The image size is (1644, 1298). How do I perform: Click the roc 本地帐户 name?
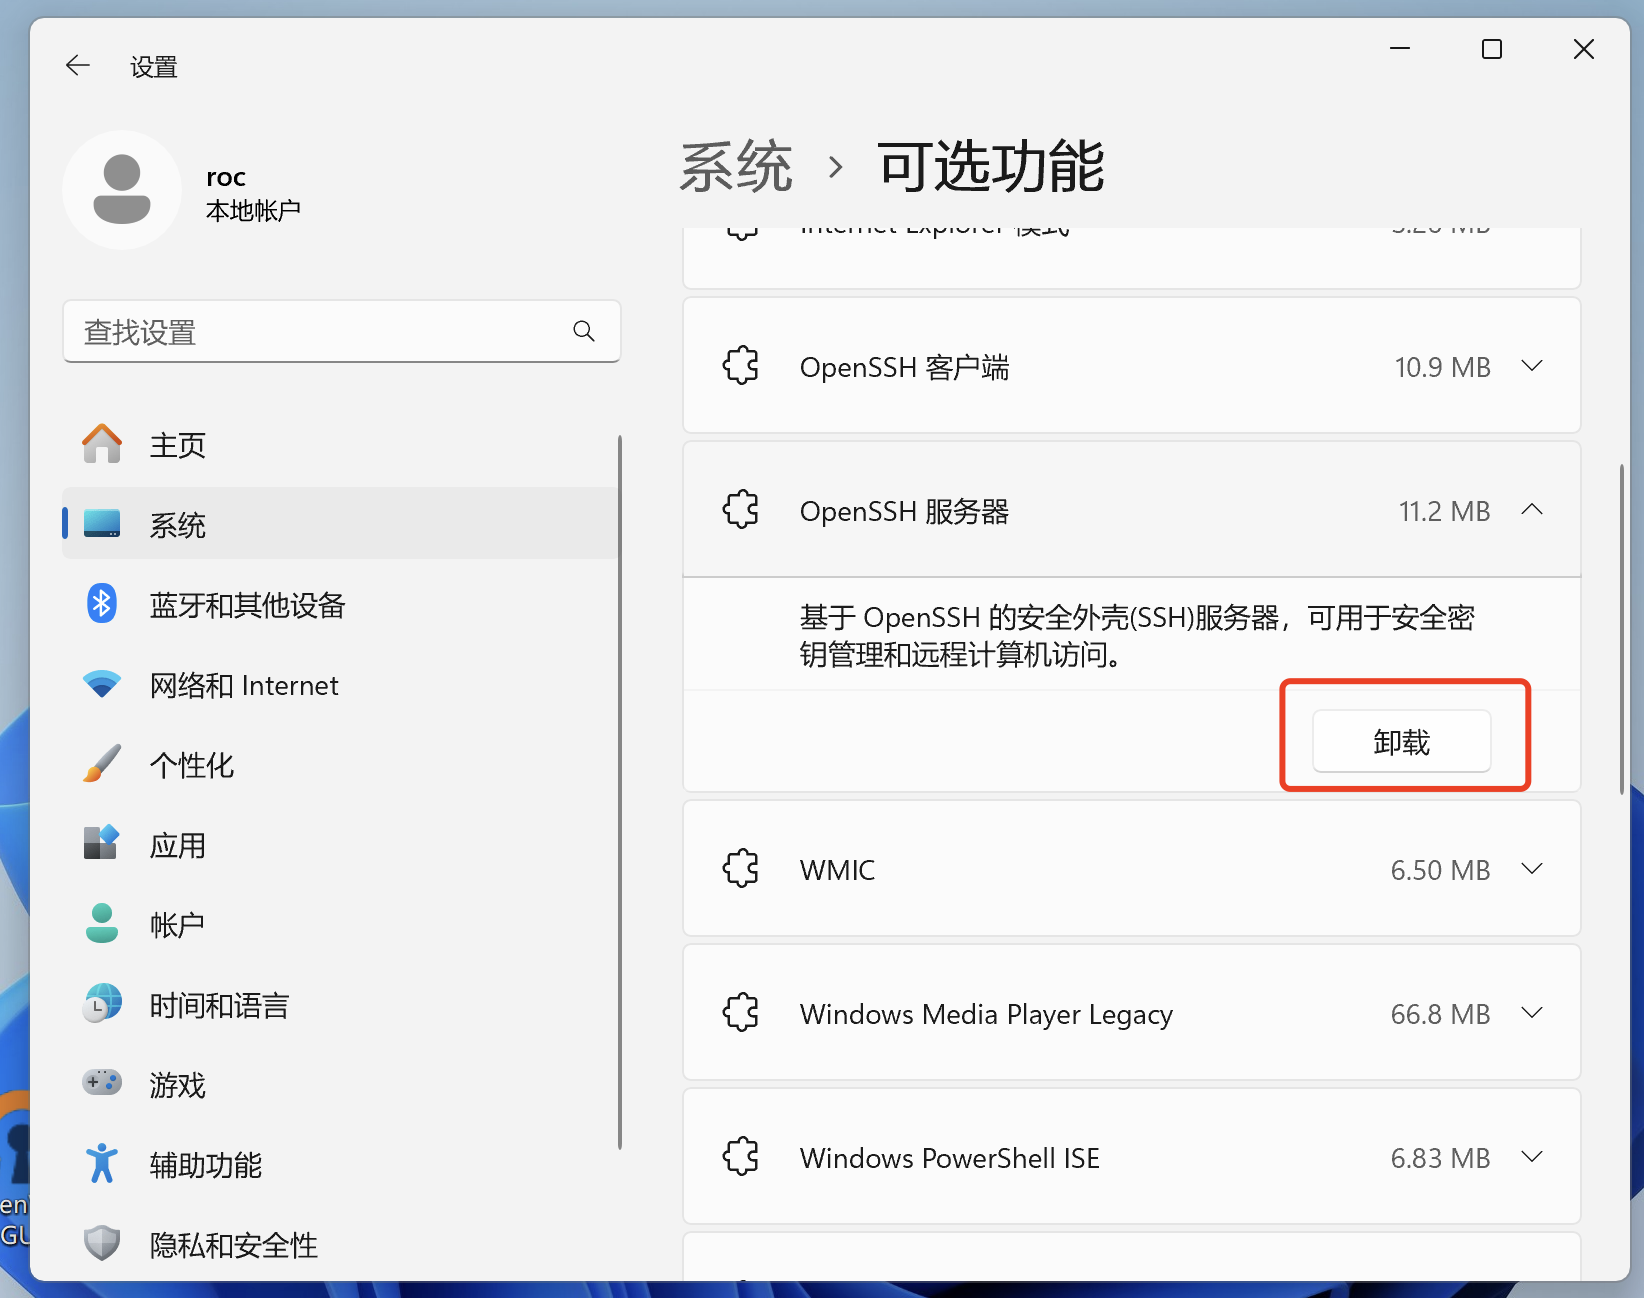tap(253, 193)
